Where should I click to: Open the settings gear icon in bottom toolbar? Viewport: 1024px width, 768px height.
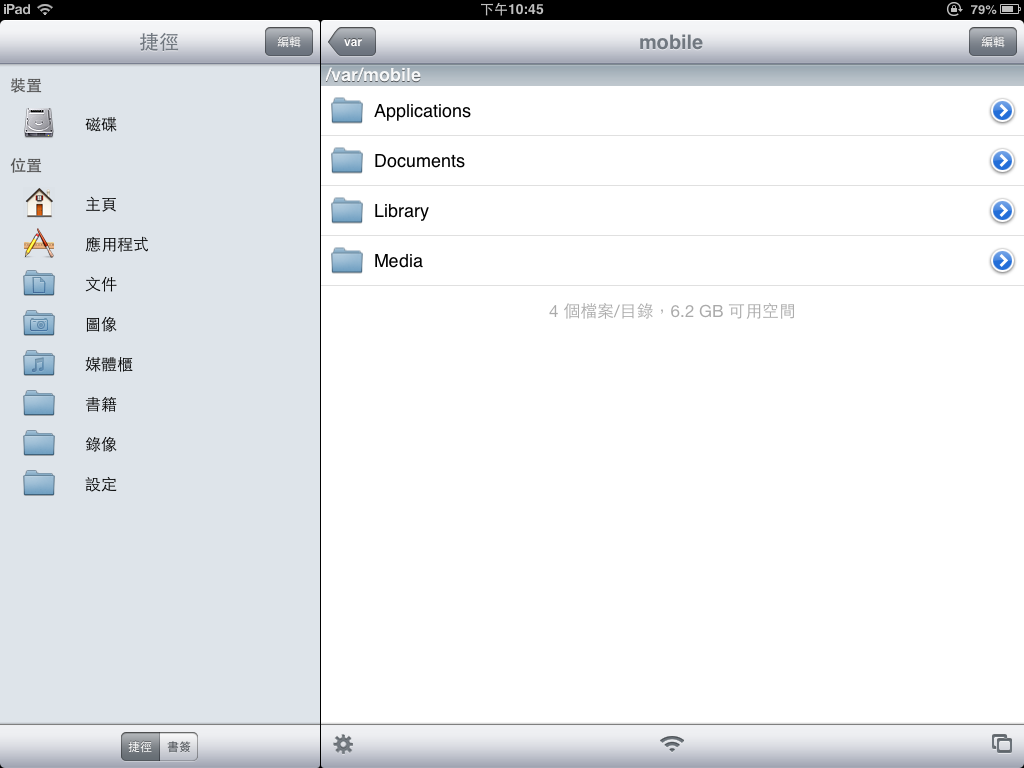click(x=343, y=744)
